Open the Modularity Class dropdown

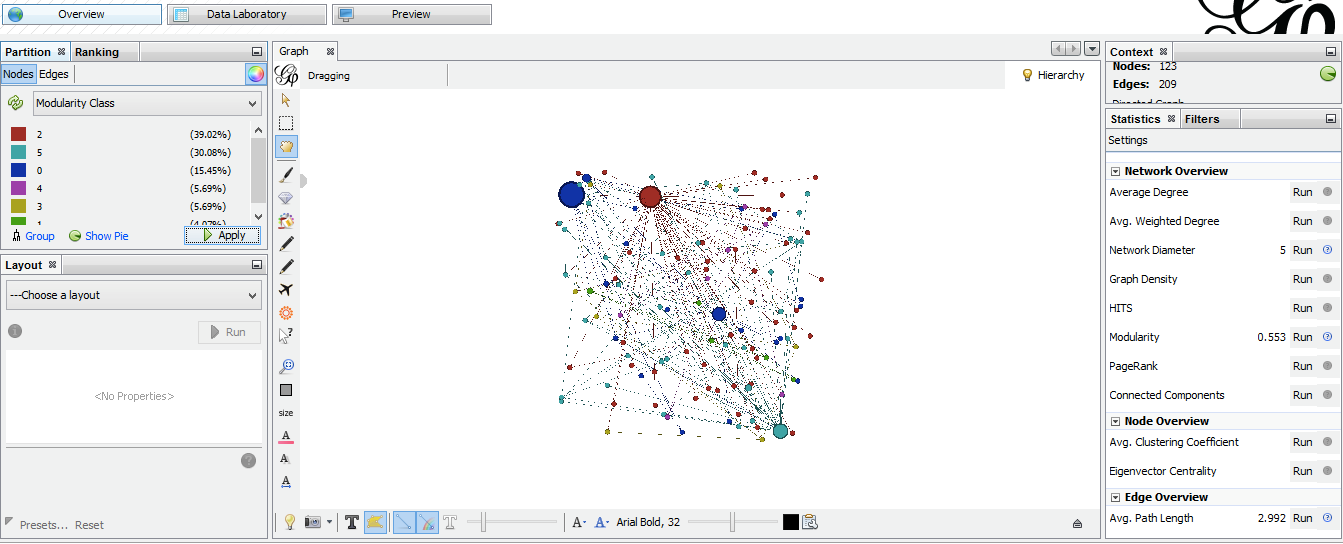147,103
